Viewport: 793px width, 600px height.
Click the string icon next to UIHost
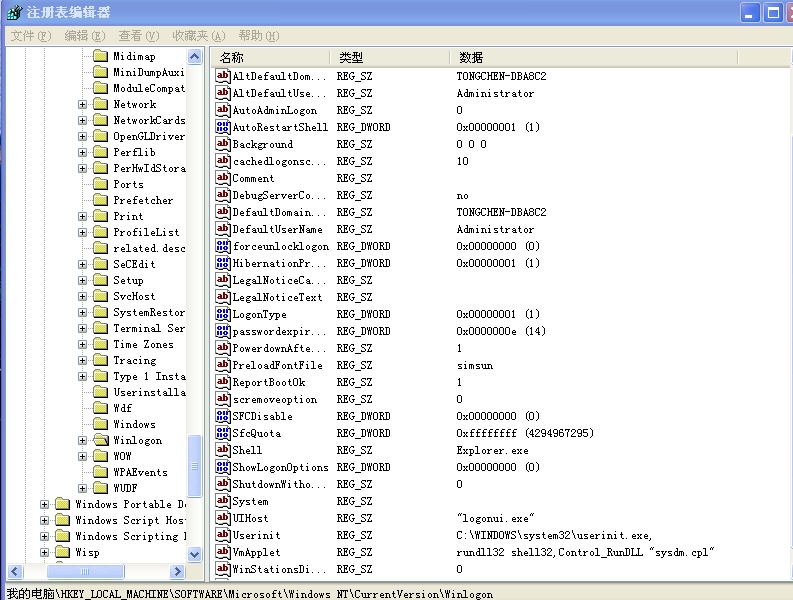223,518
